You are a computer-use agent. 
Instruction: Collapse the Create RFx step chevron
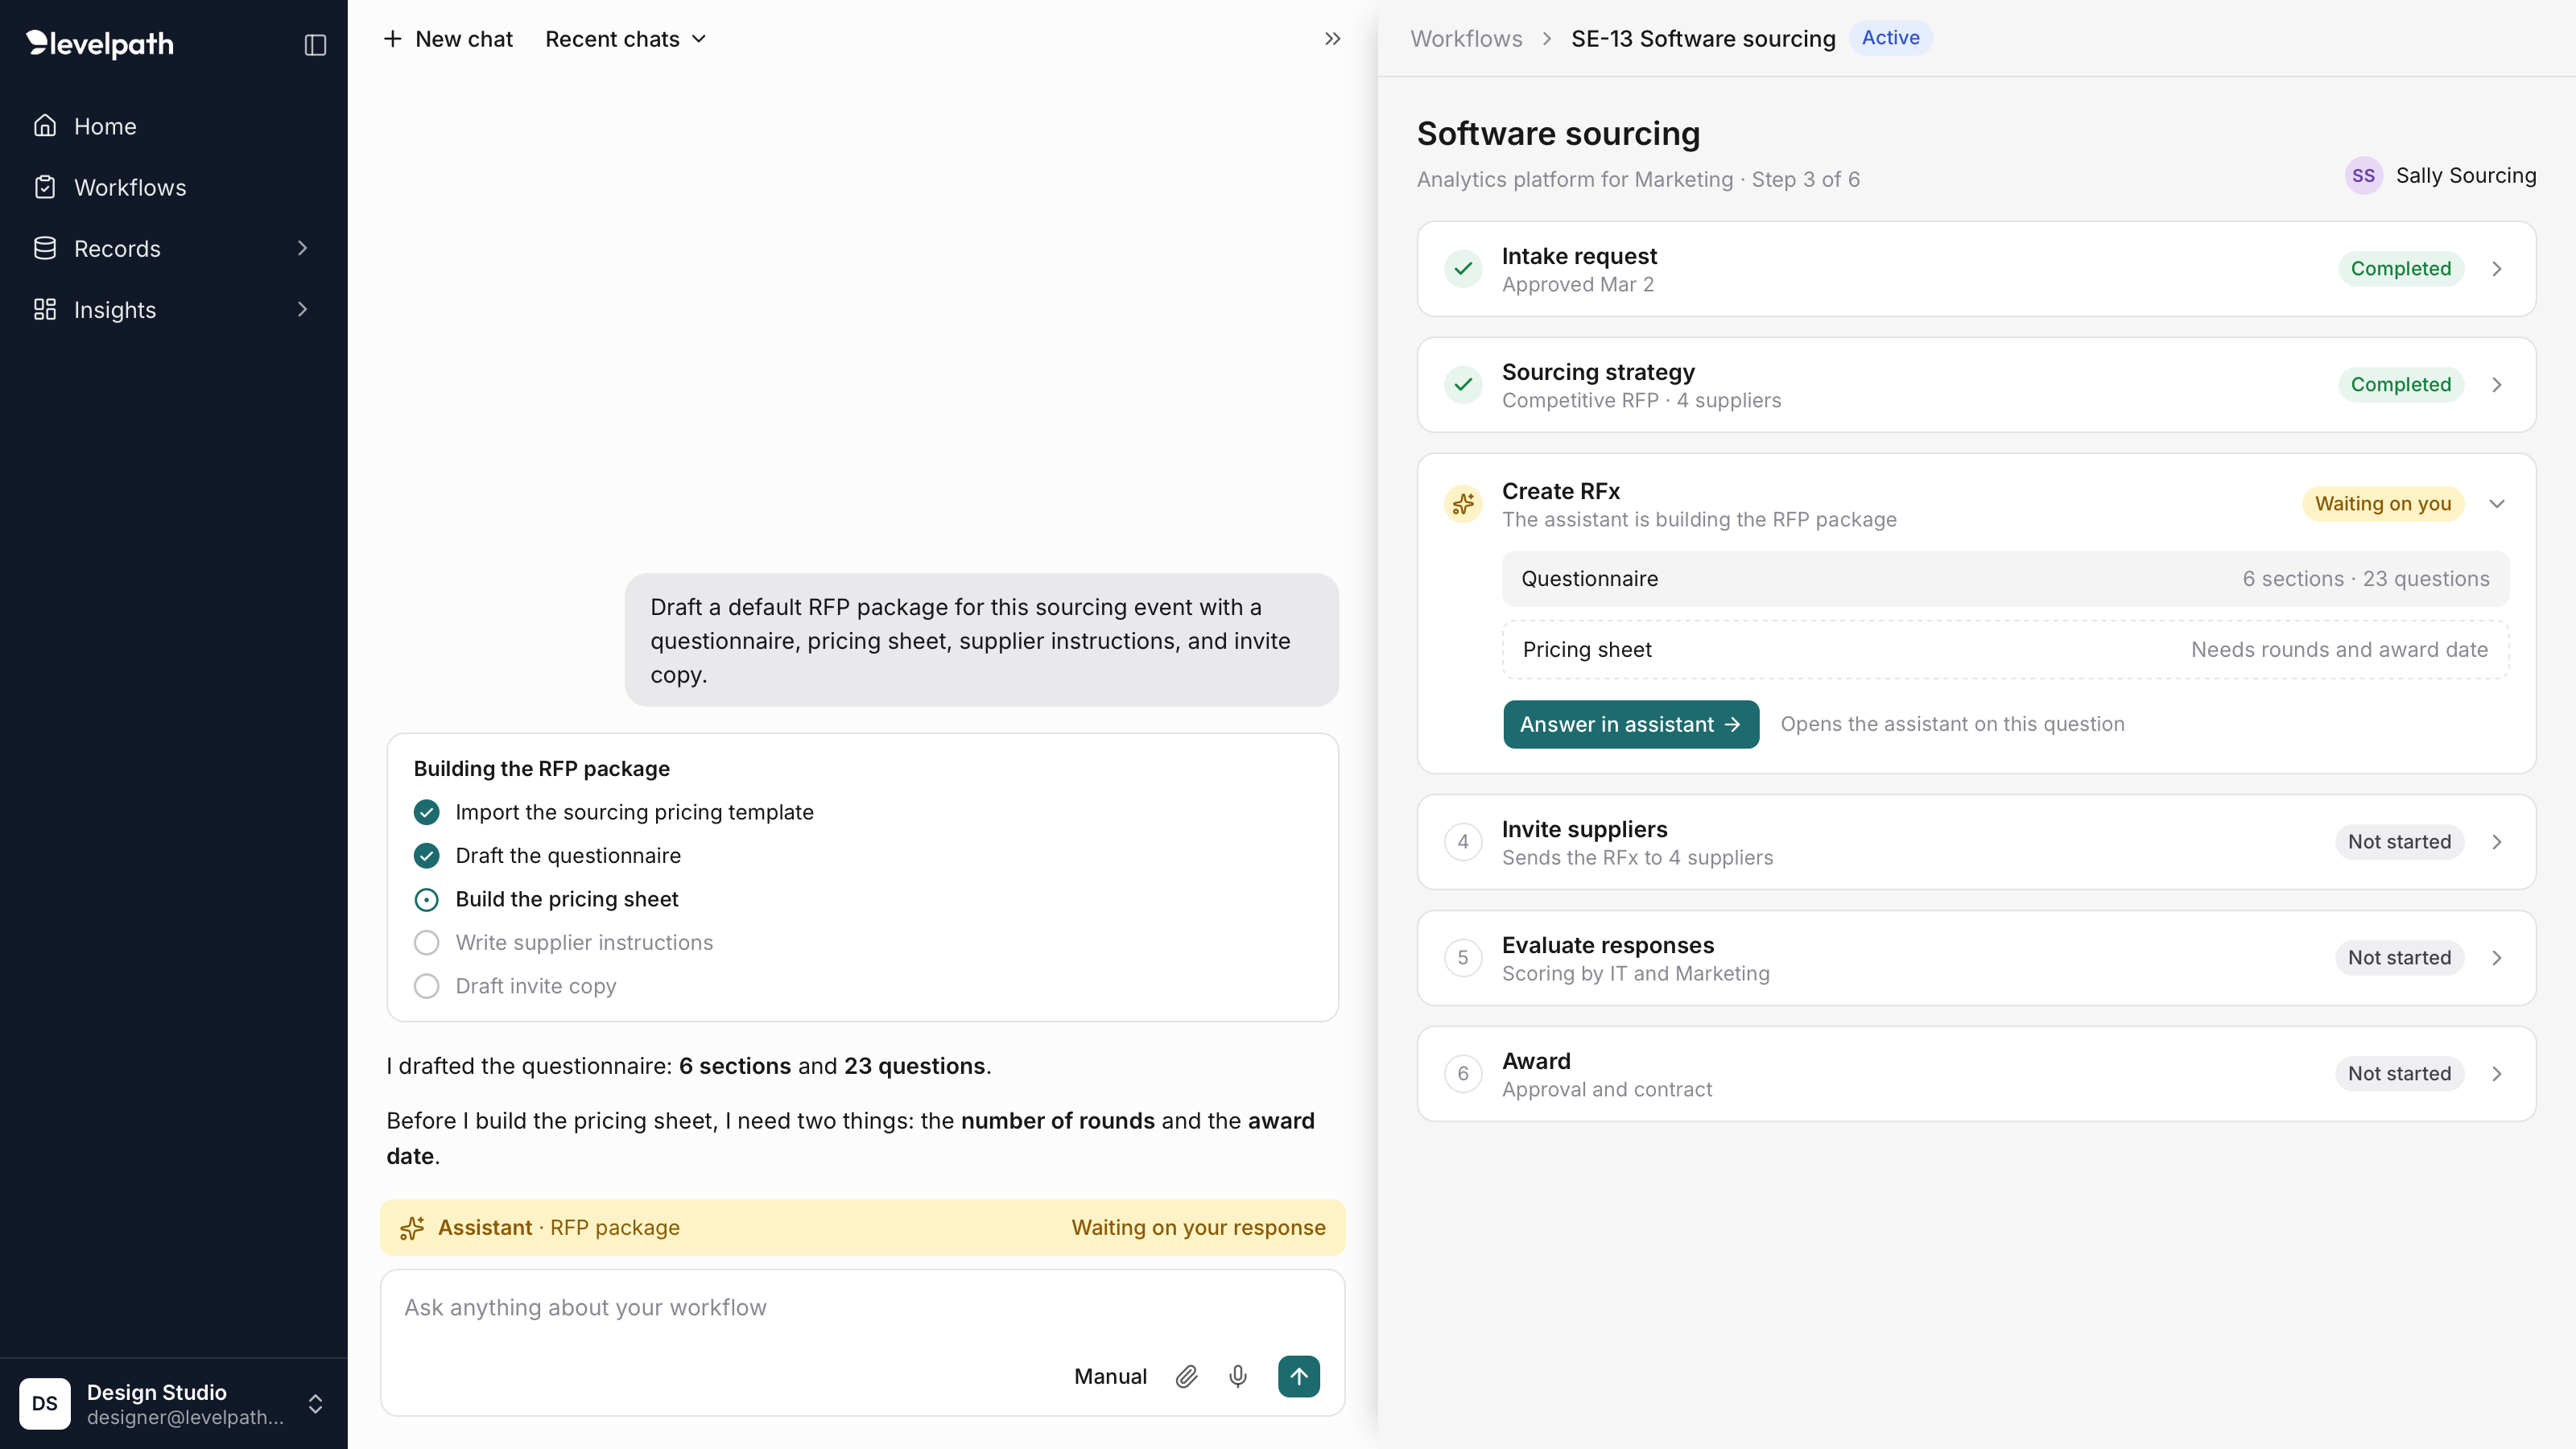(x=2497, y=503)
